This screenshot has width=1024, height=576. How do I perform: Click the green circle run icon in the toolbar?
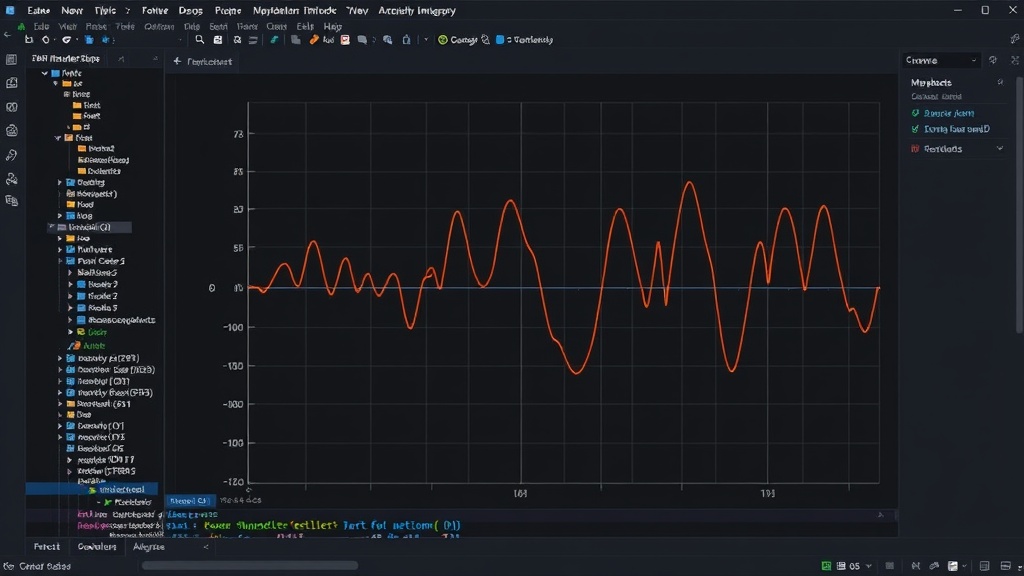(x=443, y=40)
